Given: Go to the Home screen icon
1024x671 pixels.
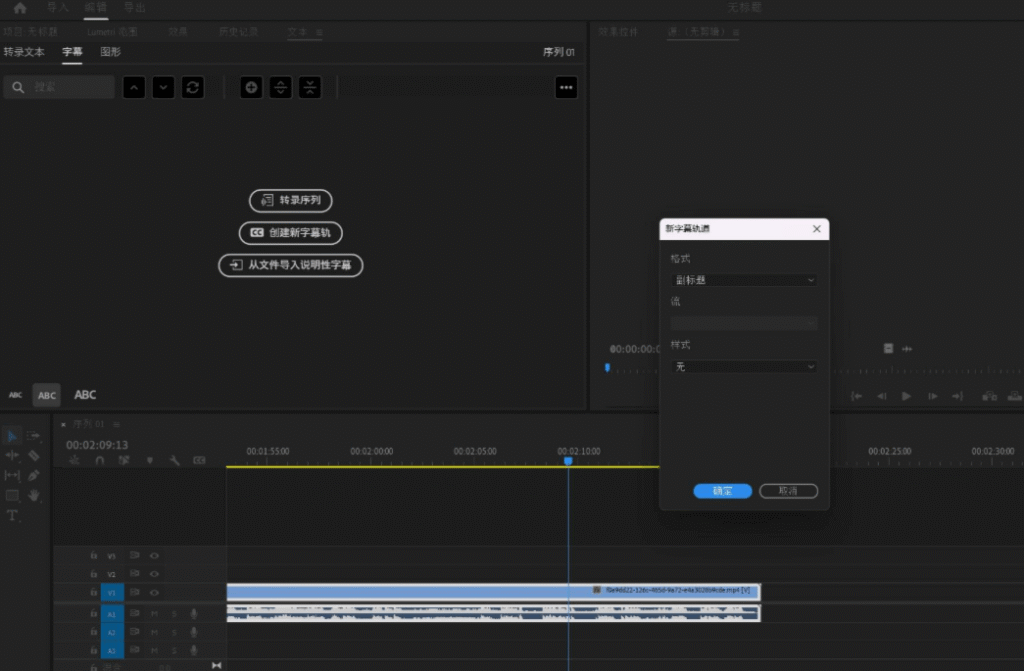Looking at the screenshot, I should point(20,8).
